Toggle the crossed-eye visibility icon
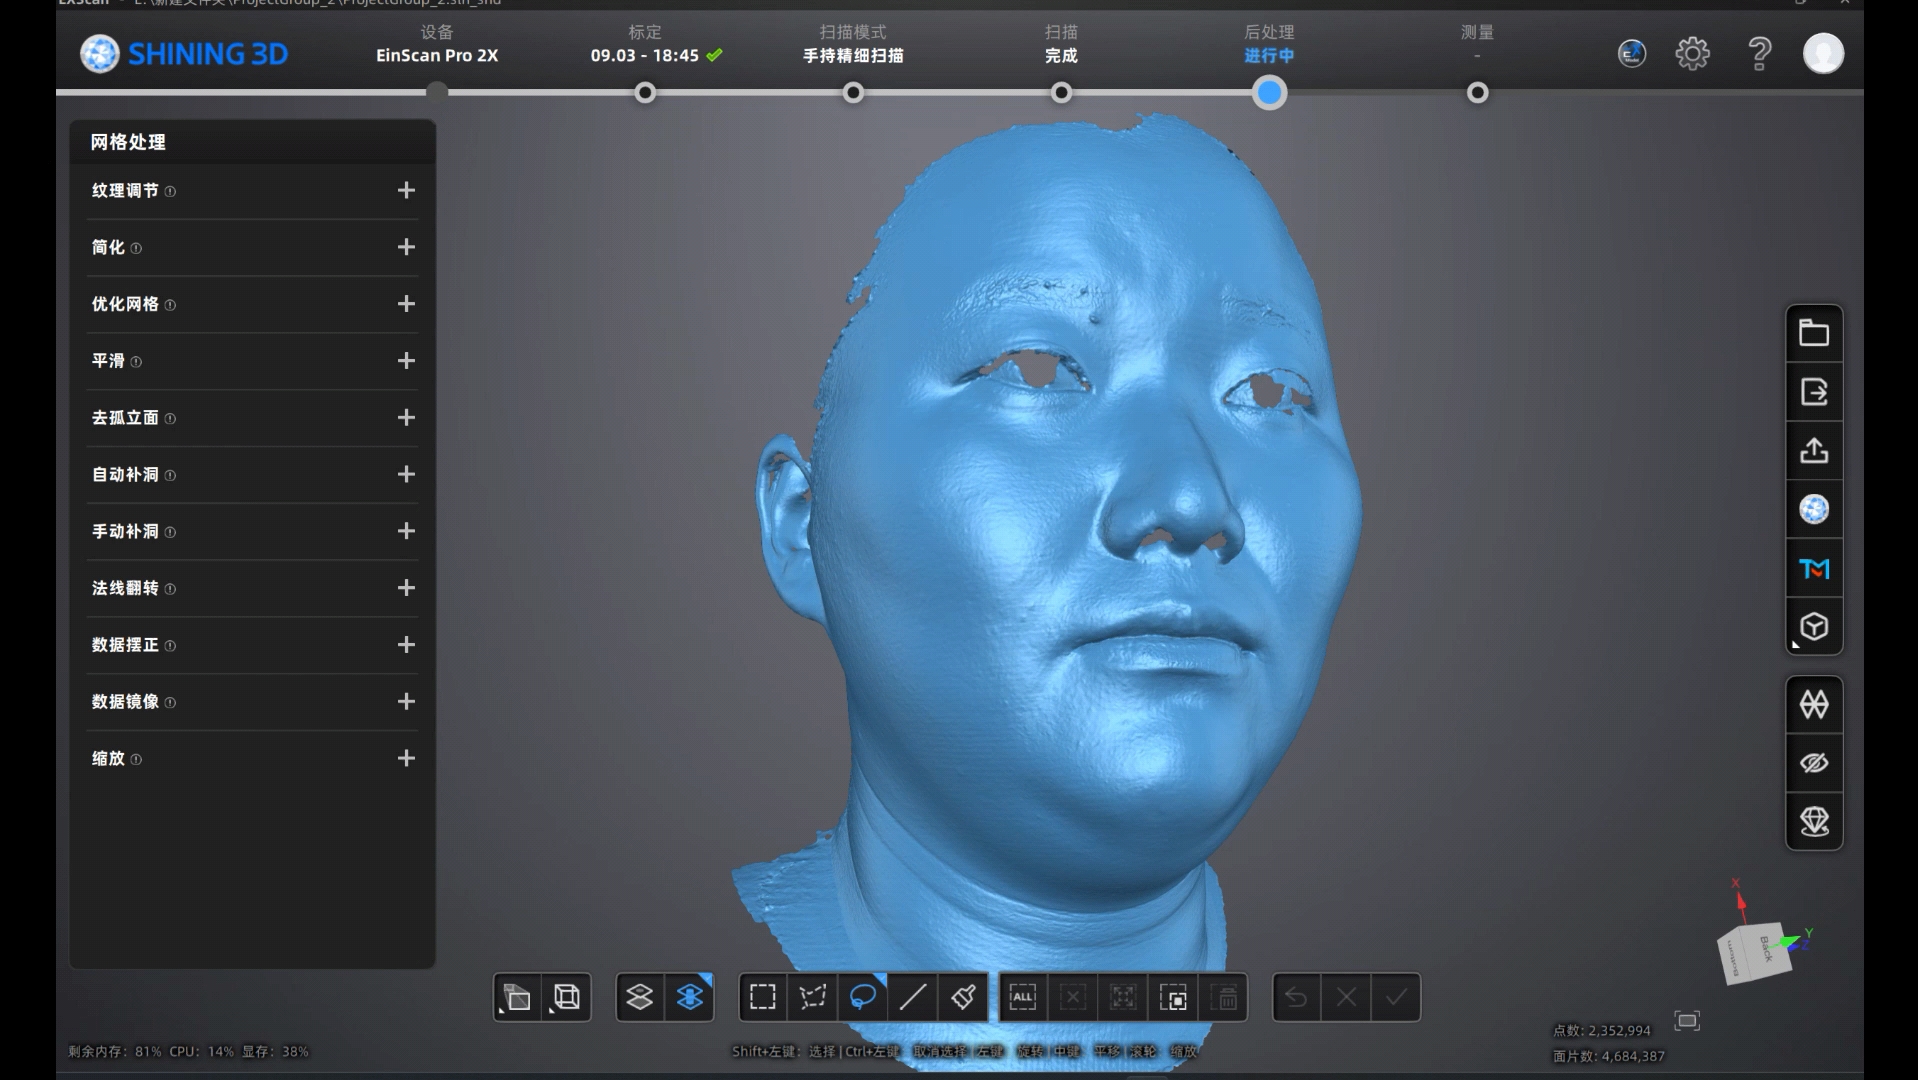Screen dimensions: 1918x1080 click(x=1814, y=763)
